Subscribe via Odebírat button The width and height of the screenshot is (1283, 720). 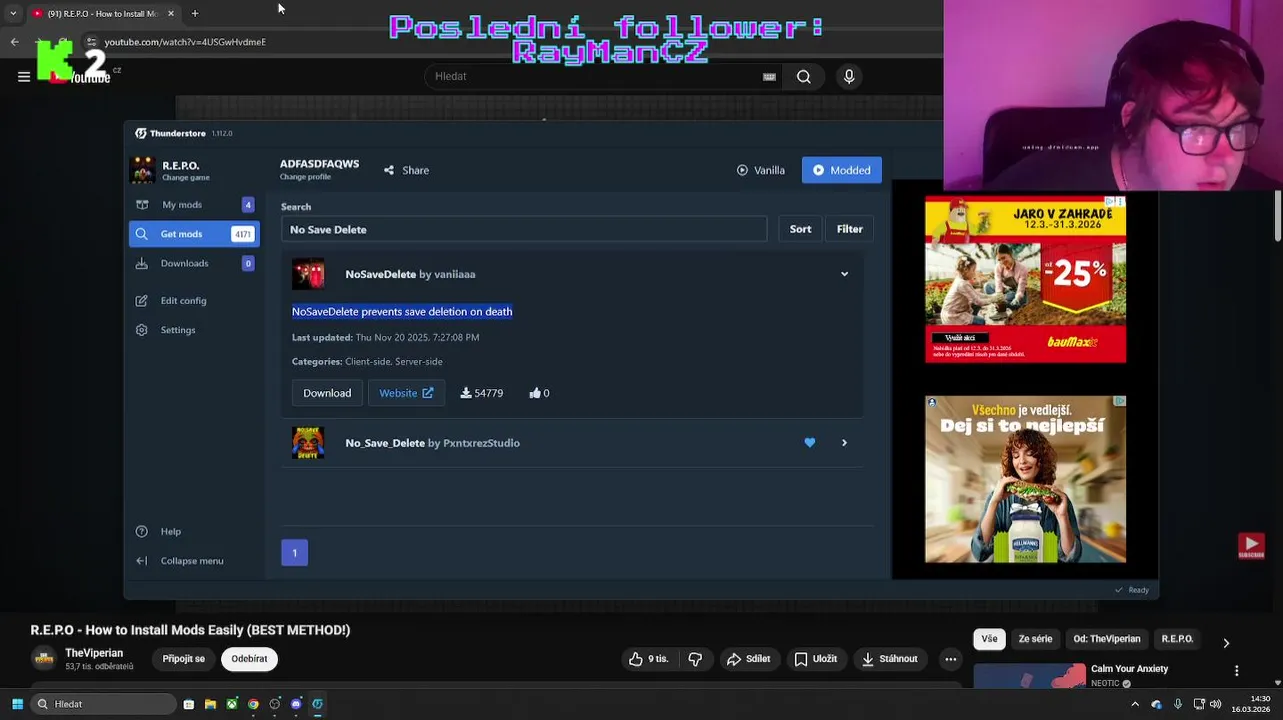click(249, 659)
